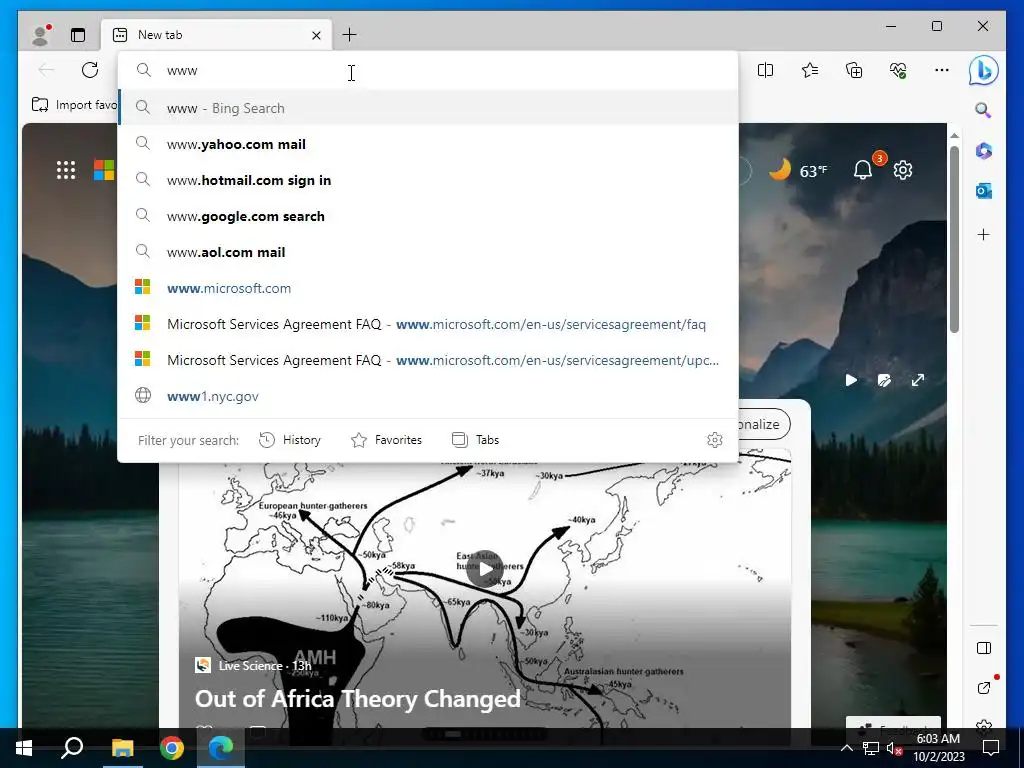Open www.microsoft.com suggestion
This screenshot has height=768, width=1024.
428,287
